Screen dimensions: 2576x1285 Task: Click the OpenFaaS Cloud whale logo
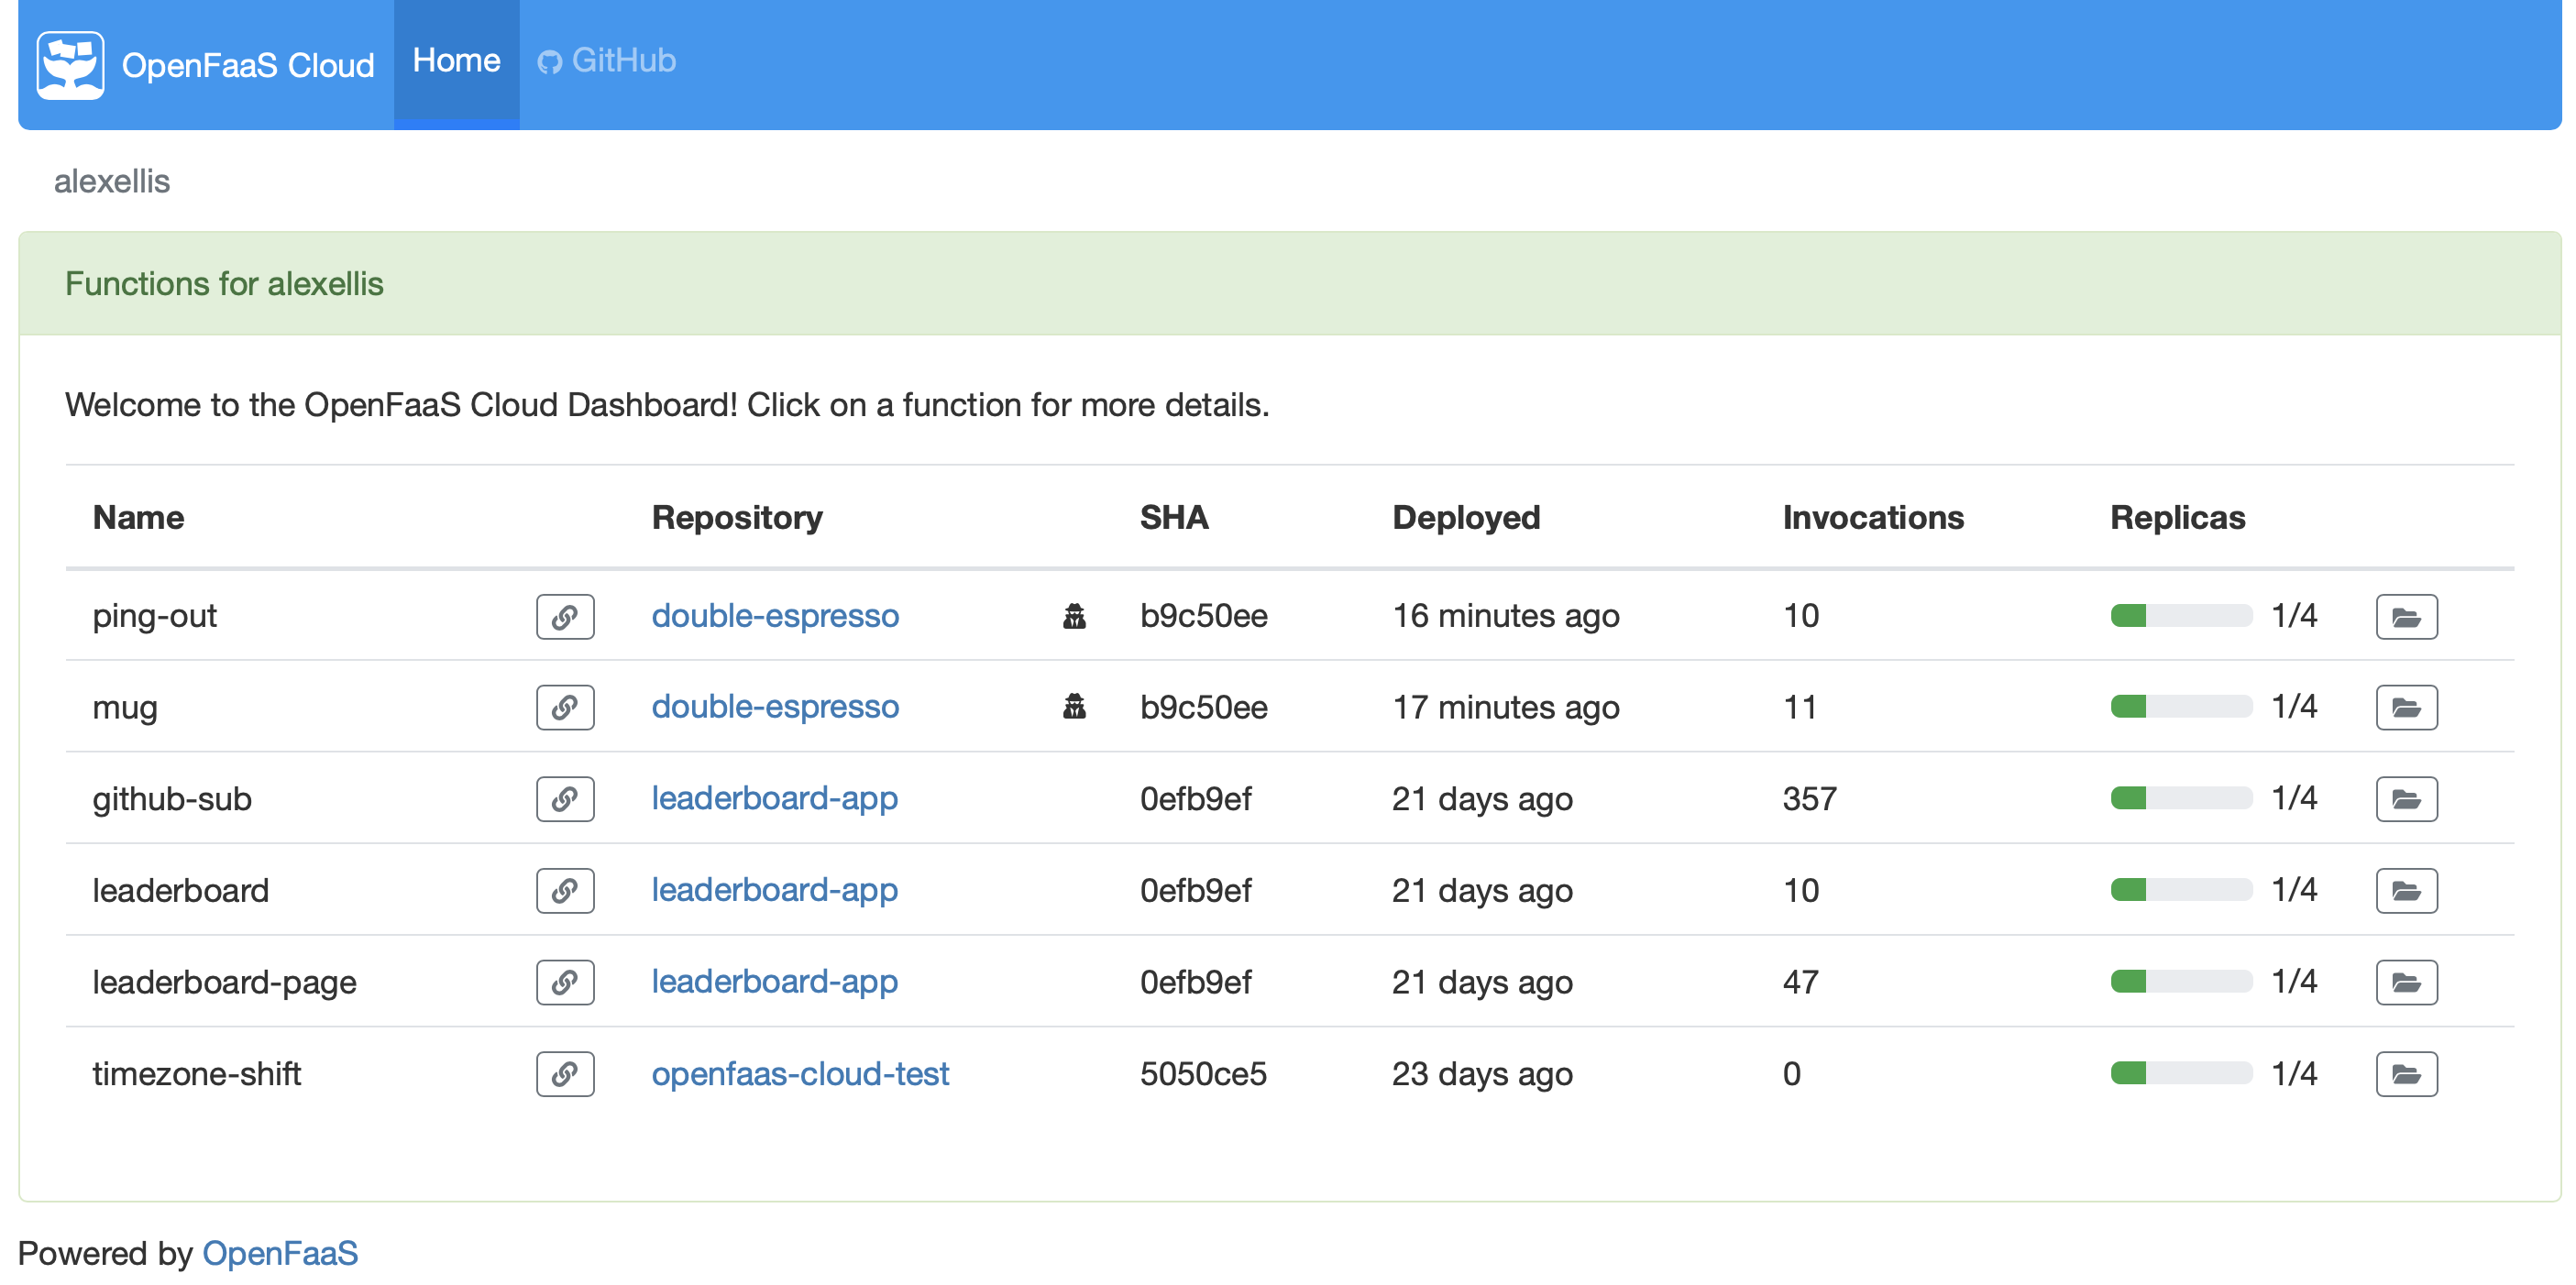70,65
